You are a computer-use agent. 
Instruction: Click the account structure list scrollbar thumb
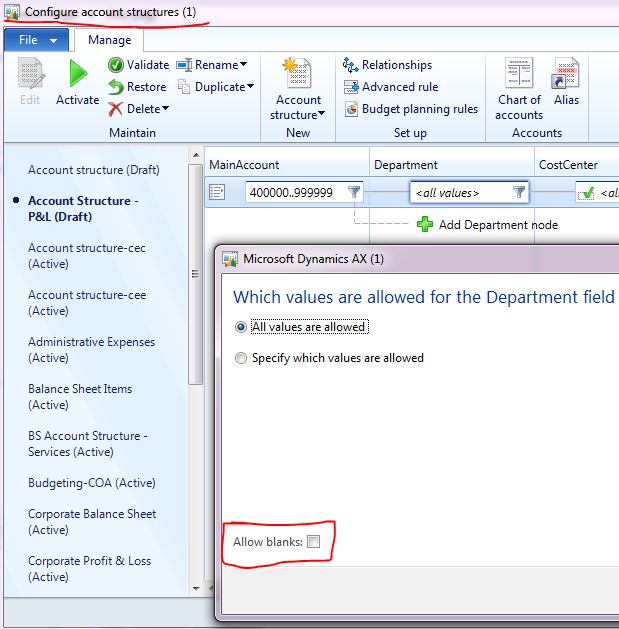[x=196, y=274]
